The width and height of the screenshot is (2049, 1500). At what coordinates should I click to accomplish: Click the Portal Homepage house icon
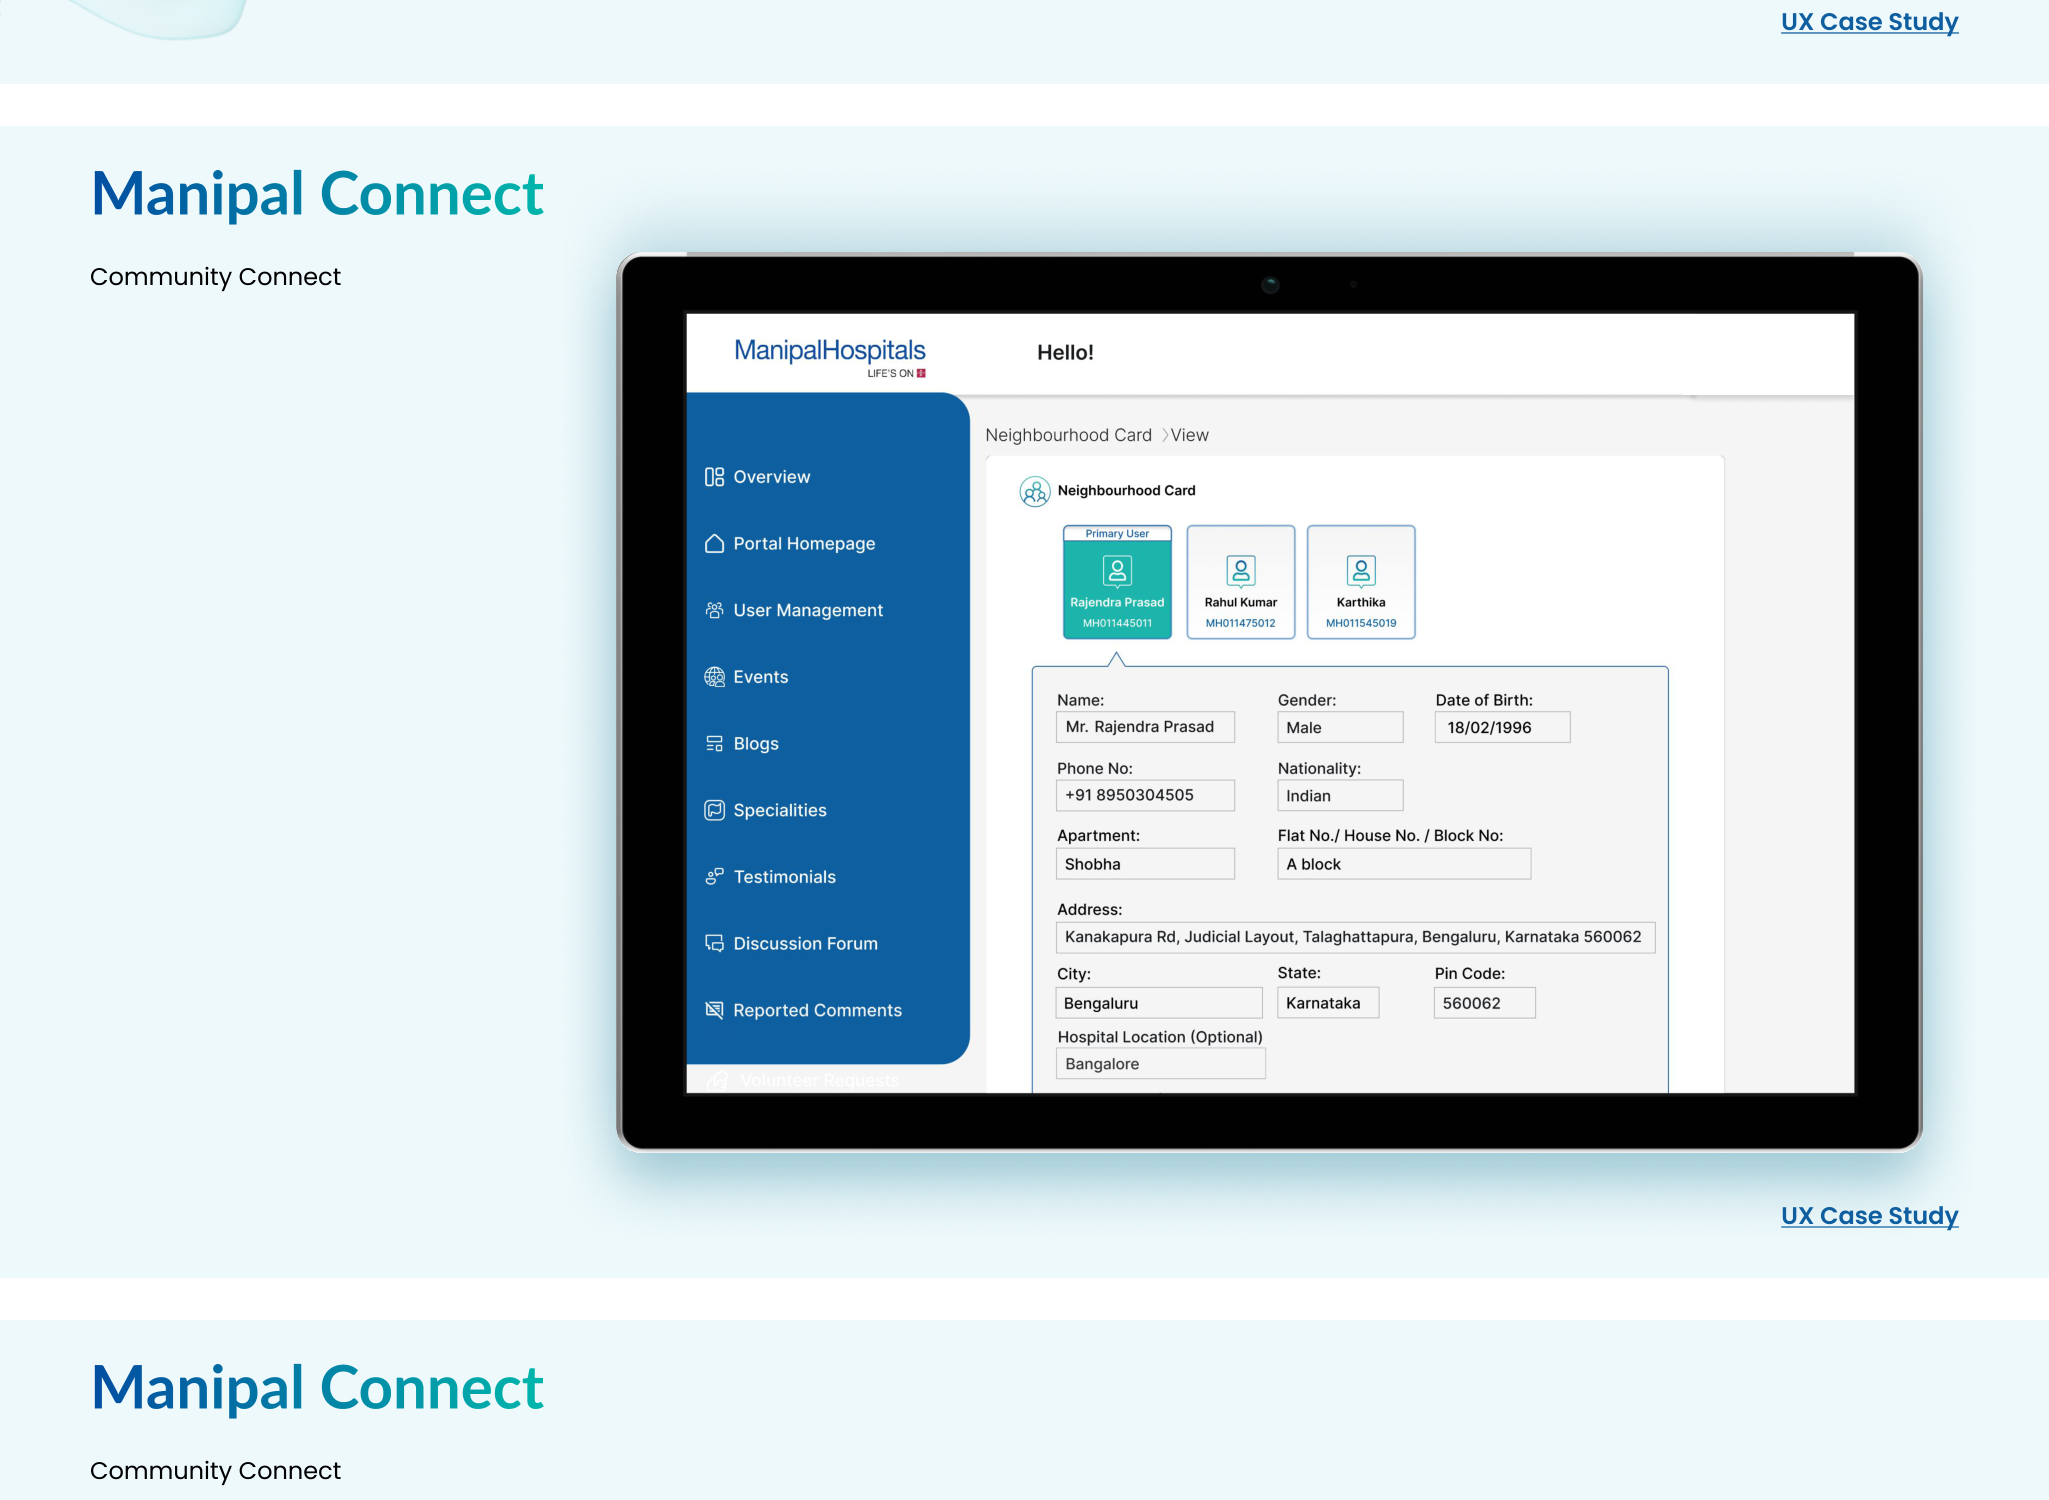(714, 543)
